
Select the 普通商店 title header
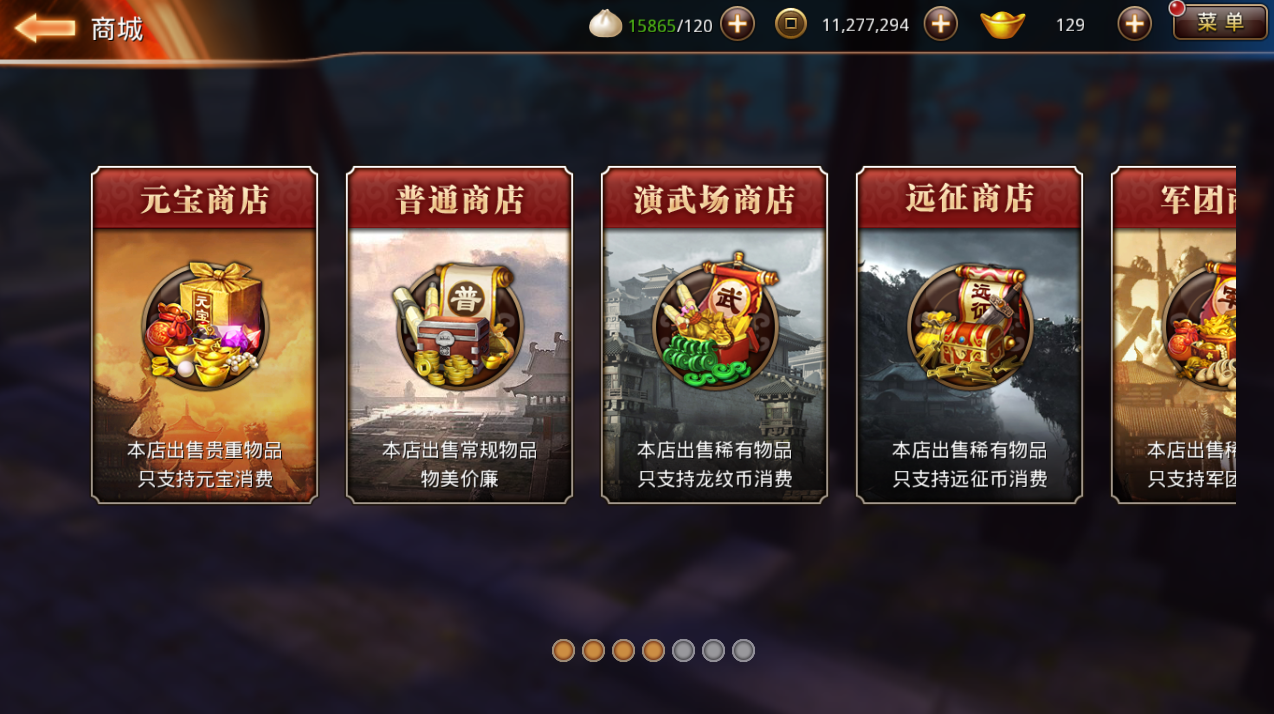coord(459,199)
